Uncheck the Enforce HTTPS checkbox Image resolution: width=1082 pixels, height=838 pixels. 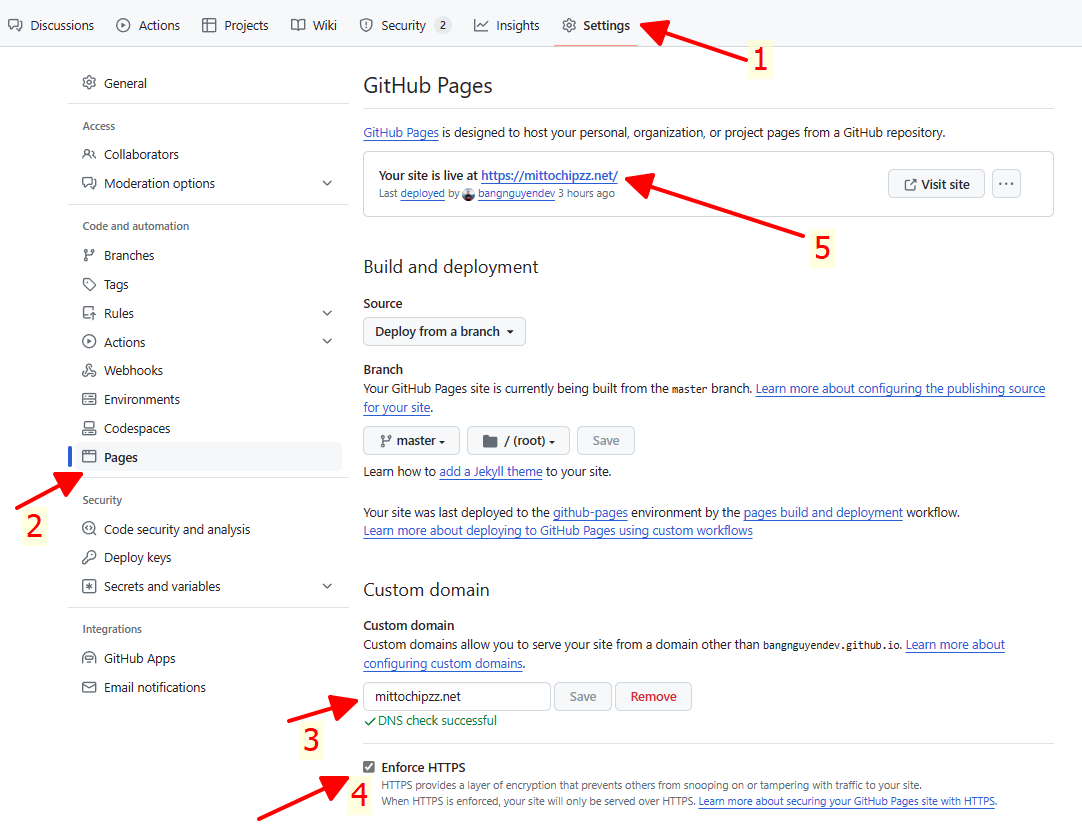tap(369, 767)
